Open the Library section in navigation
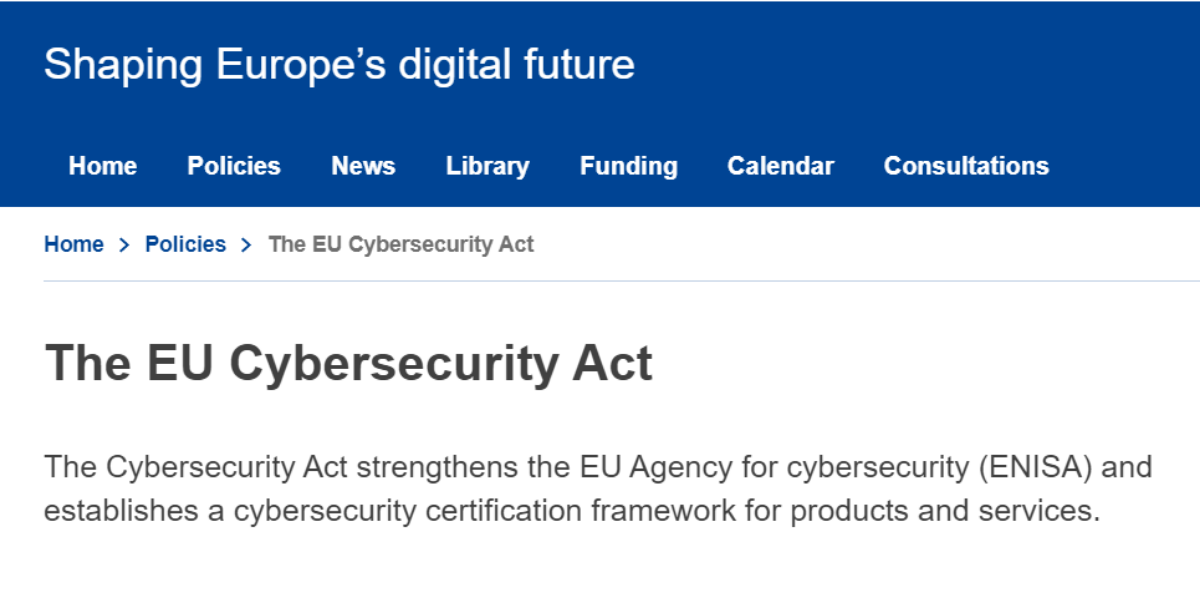The image size is (1200, 600). coord(488,166)
